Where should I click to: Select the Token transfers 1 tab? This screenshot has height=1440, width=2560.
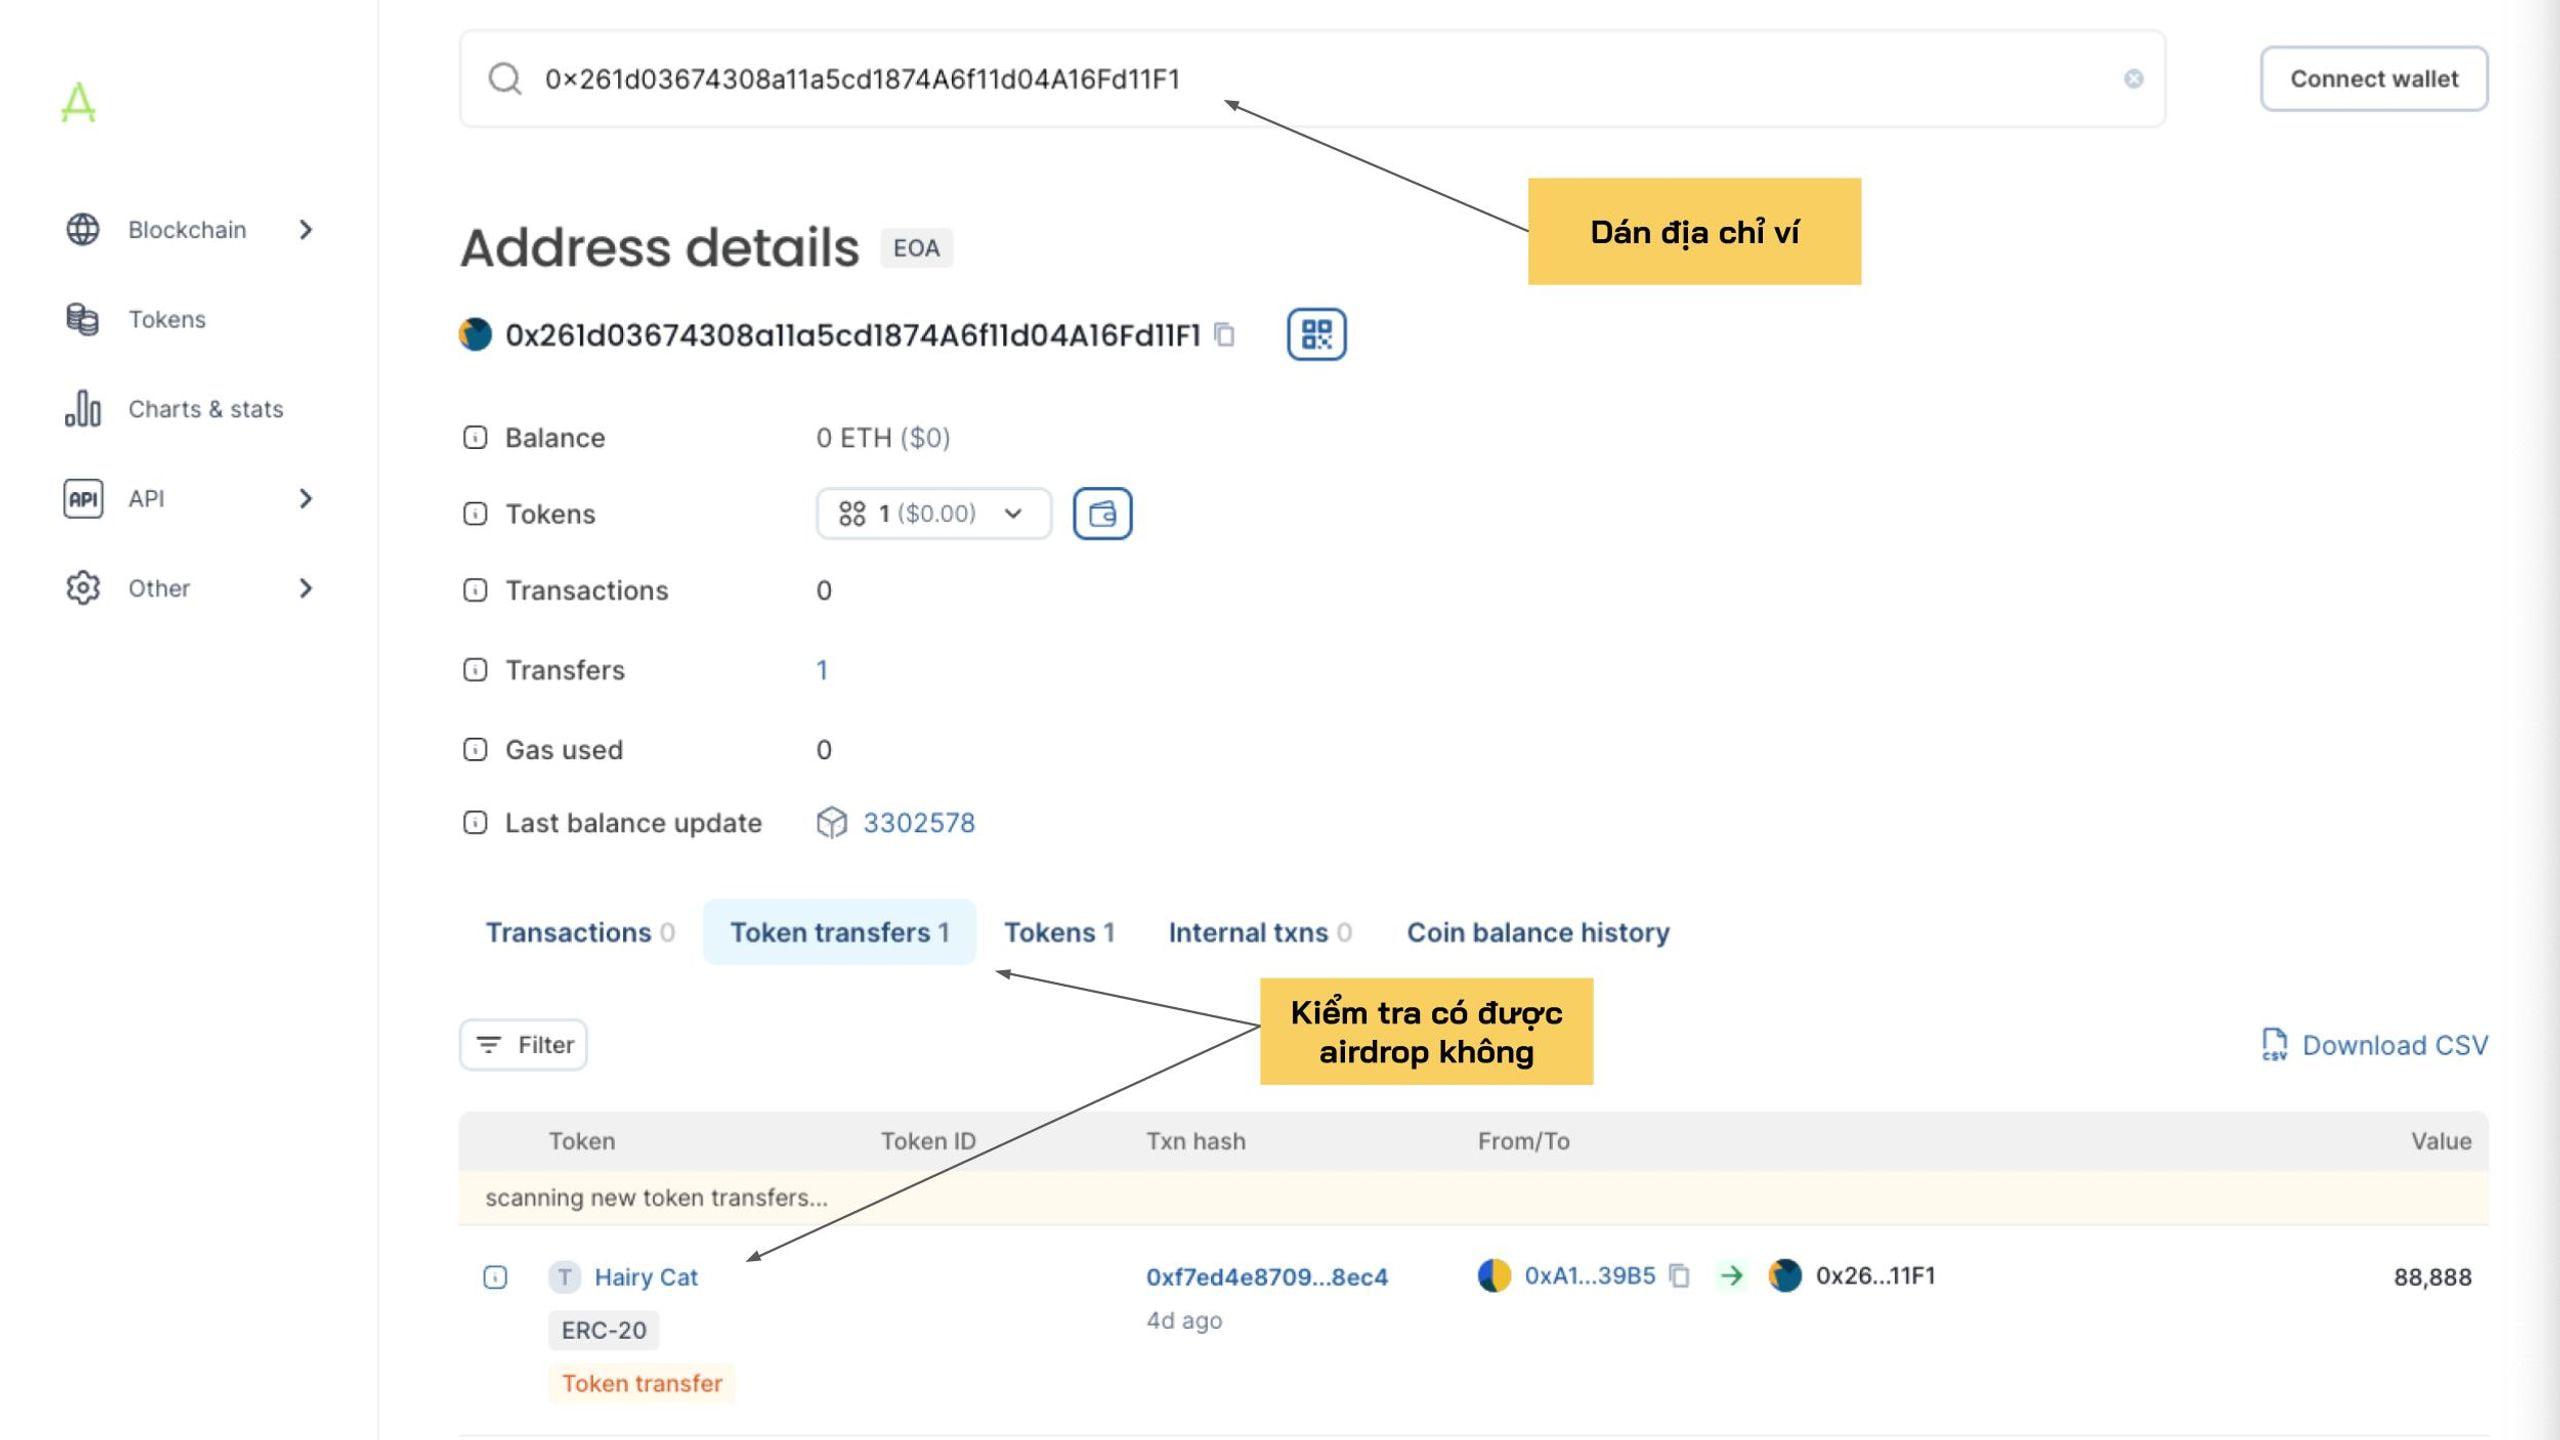coord(839,932)
